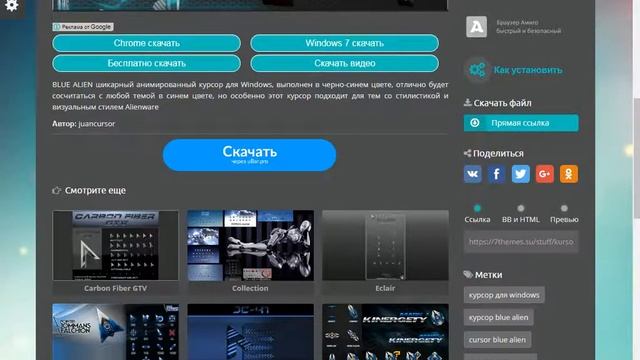640x360 pixels.
Task: Click the gears icon beside Как установить
Action: pyautogui.click(x=477, y=70)
